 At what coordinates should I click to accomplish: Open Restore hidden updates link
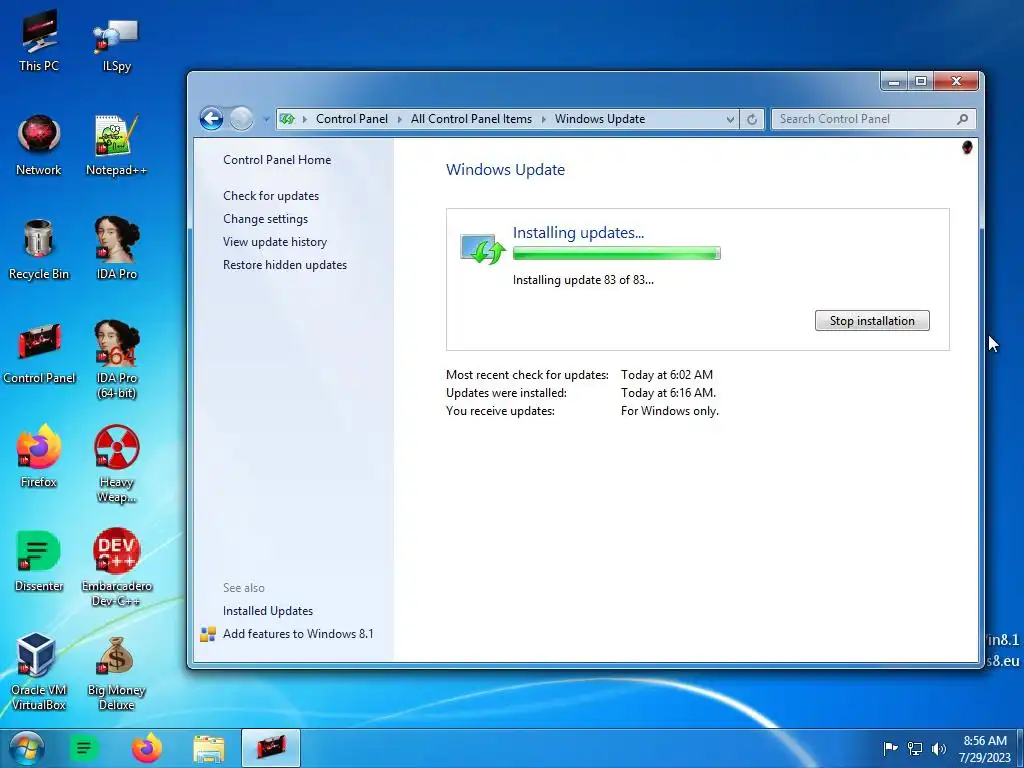click(x=285, y=264)
